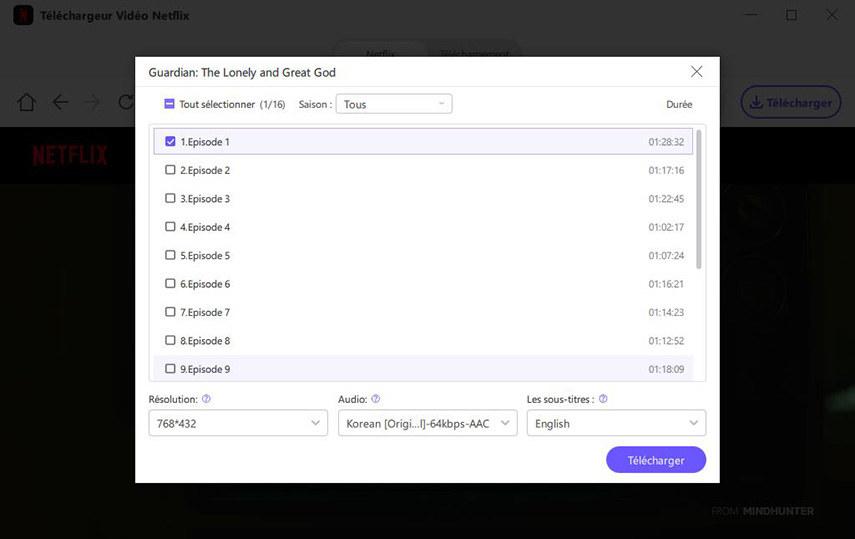Screen dimensions: 855x539
Task: Select the 8.Episode 8 label
Action: click(x=205, y=340)
